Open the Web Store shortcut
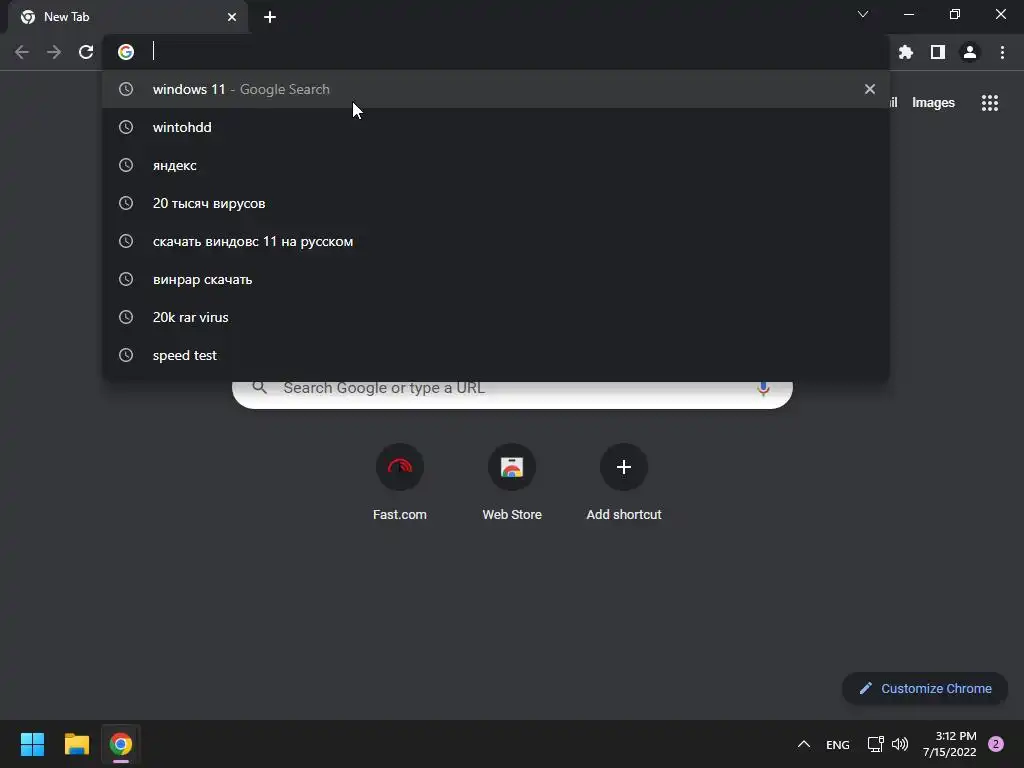 512,482
